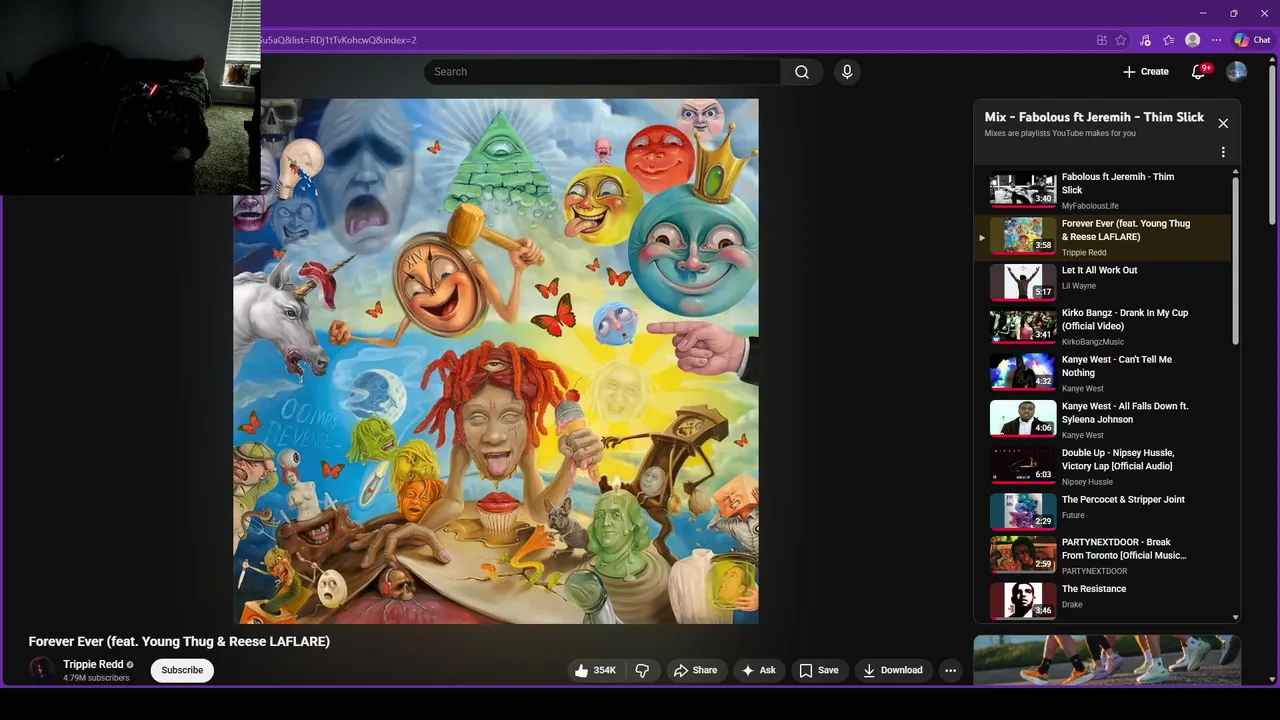
Task: Open the browser media control music icon
Action: pyautogui.click(x=1145, y=40)
